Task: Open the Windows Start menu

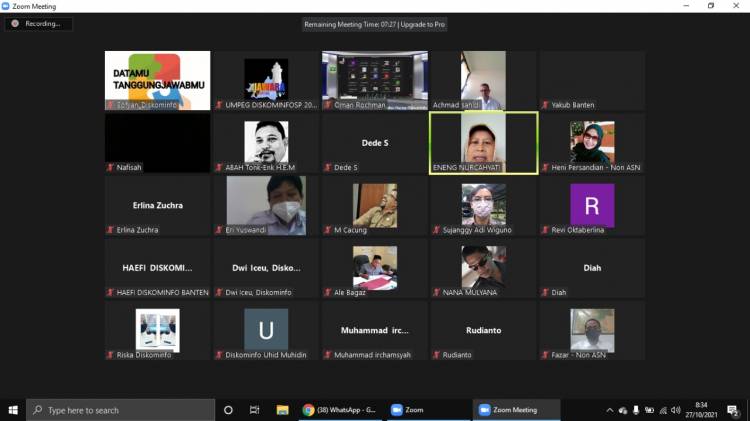Action: (13, 410)
